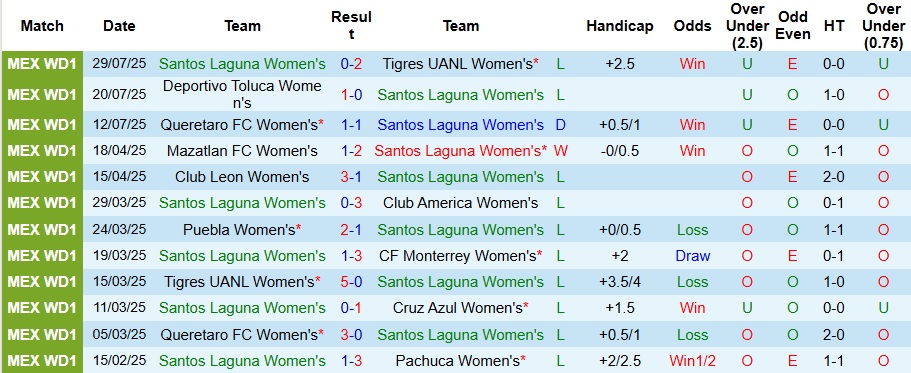Select the Draw odds result for Monterrey match
This screenshot has width=911, height=373.
693,256
